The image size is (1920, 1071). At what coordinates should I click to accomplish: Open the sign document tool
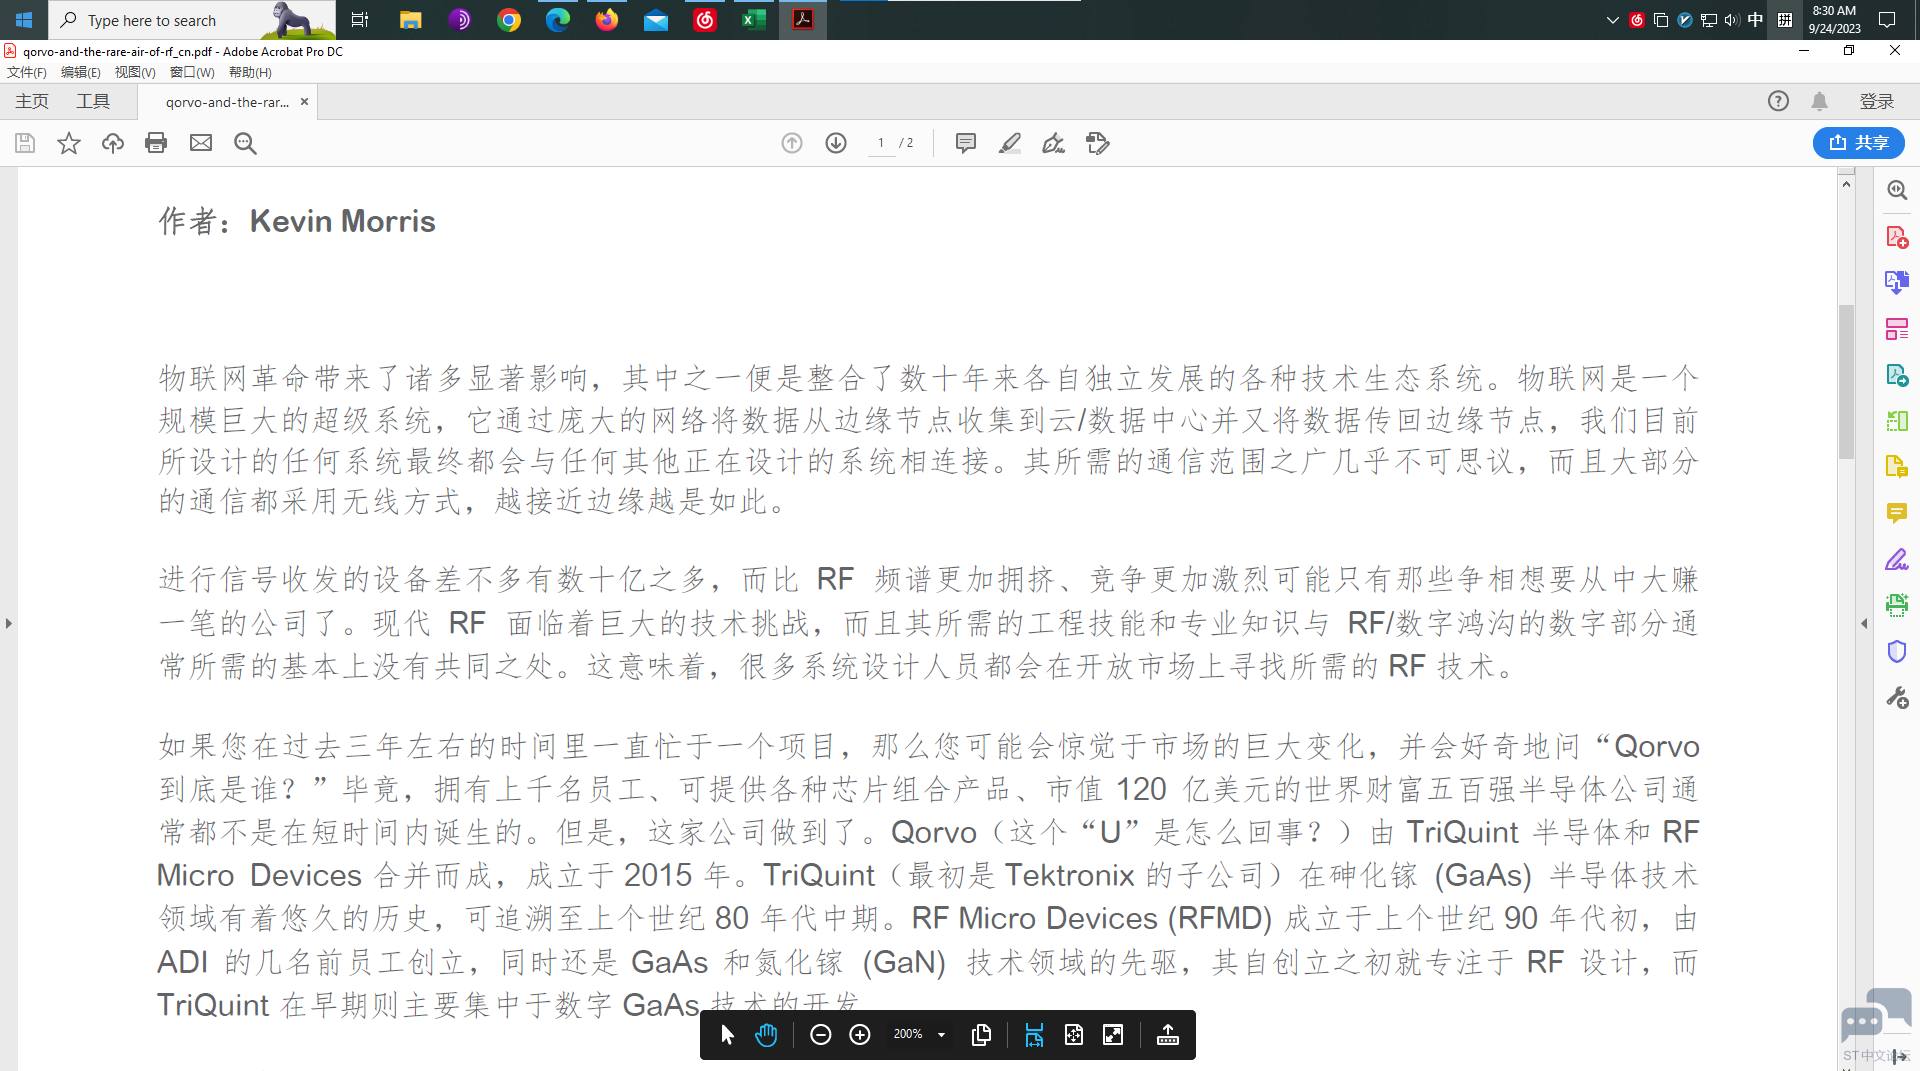coord(1054,143)
